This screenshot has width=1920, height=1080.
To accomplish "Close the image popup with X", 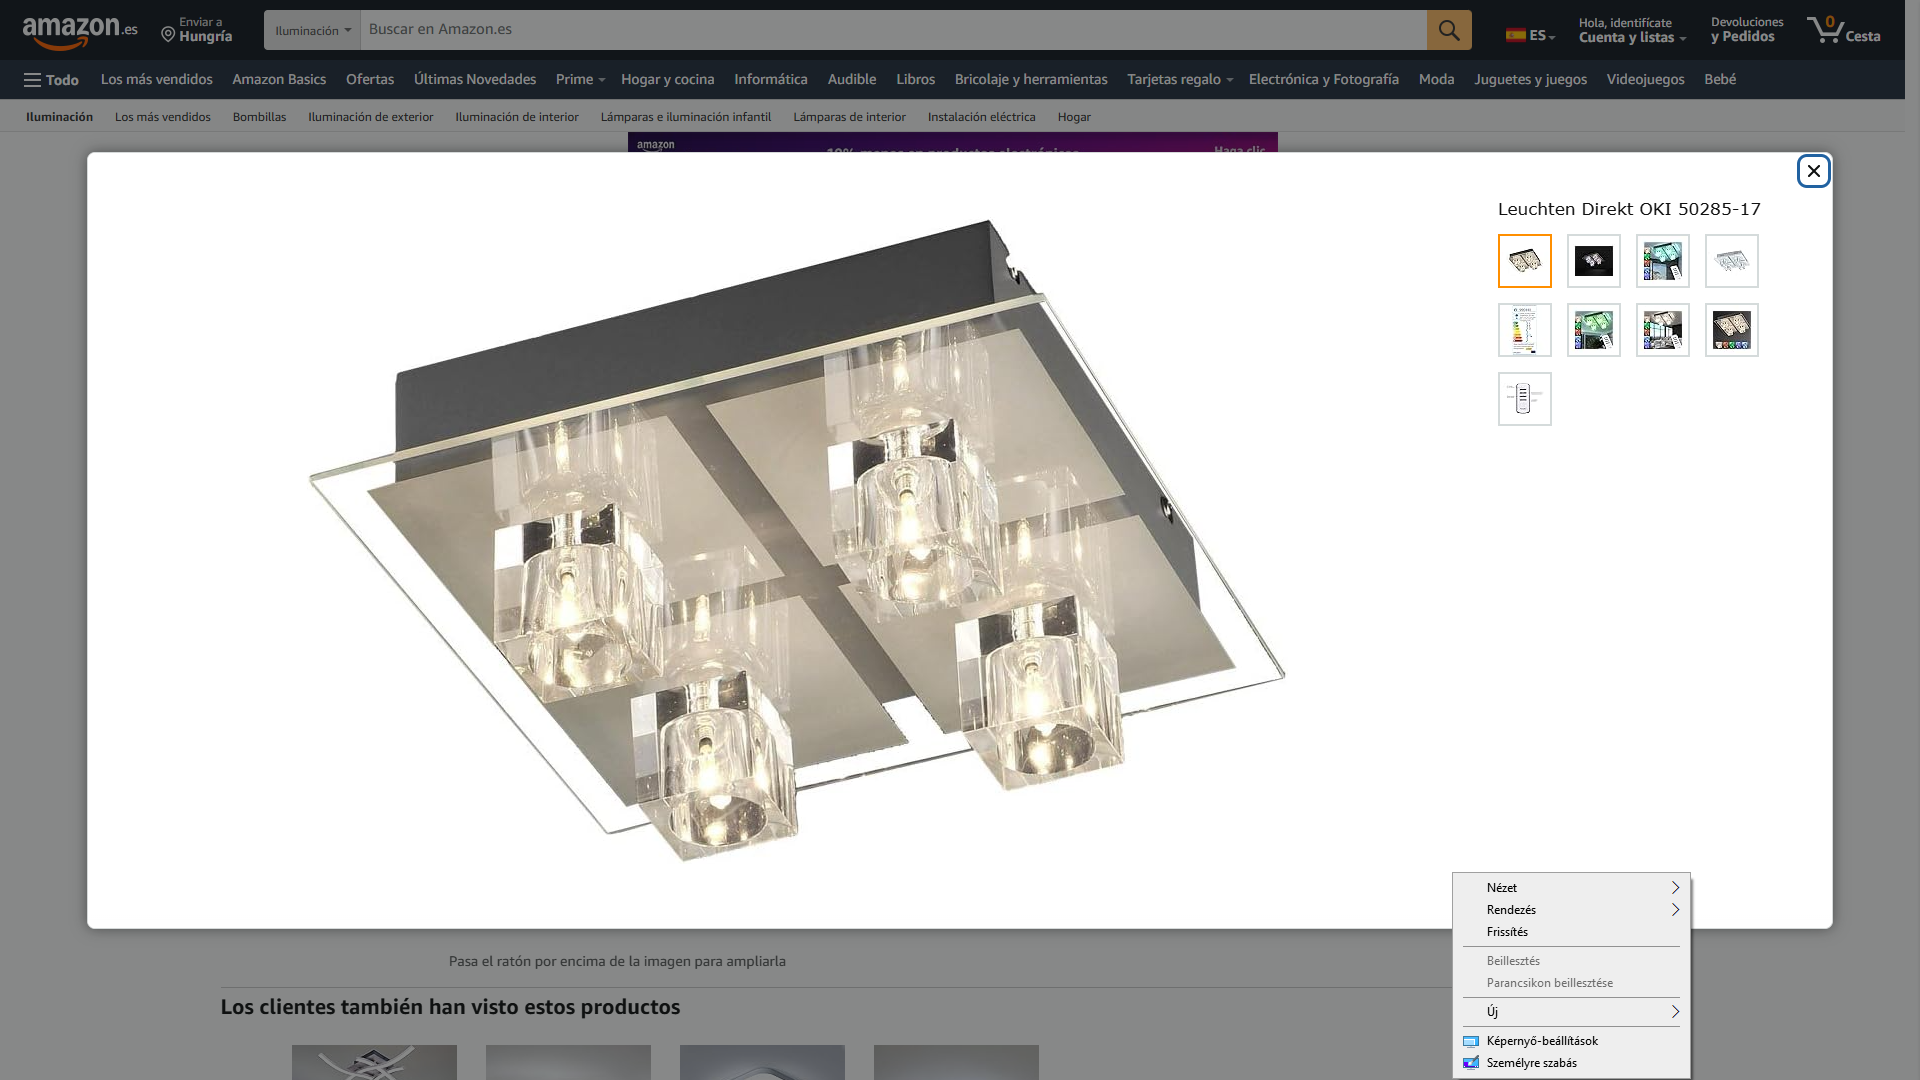I will 1813,171.
